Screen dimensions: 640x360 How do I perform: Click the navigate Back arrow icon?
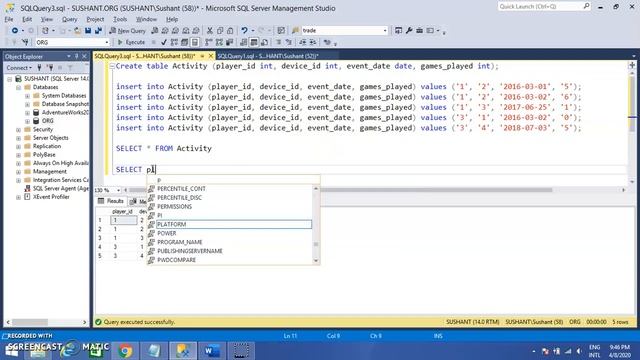tap(15, 31)
